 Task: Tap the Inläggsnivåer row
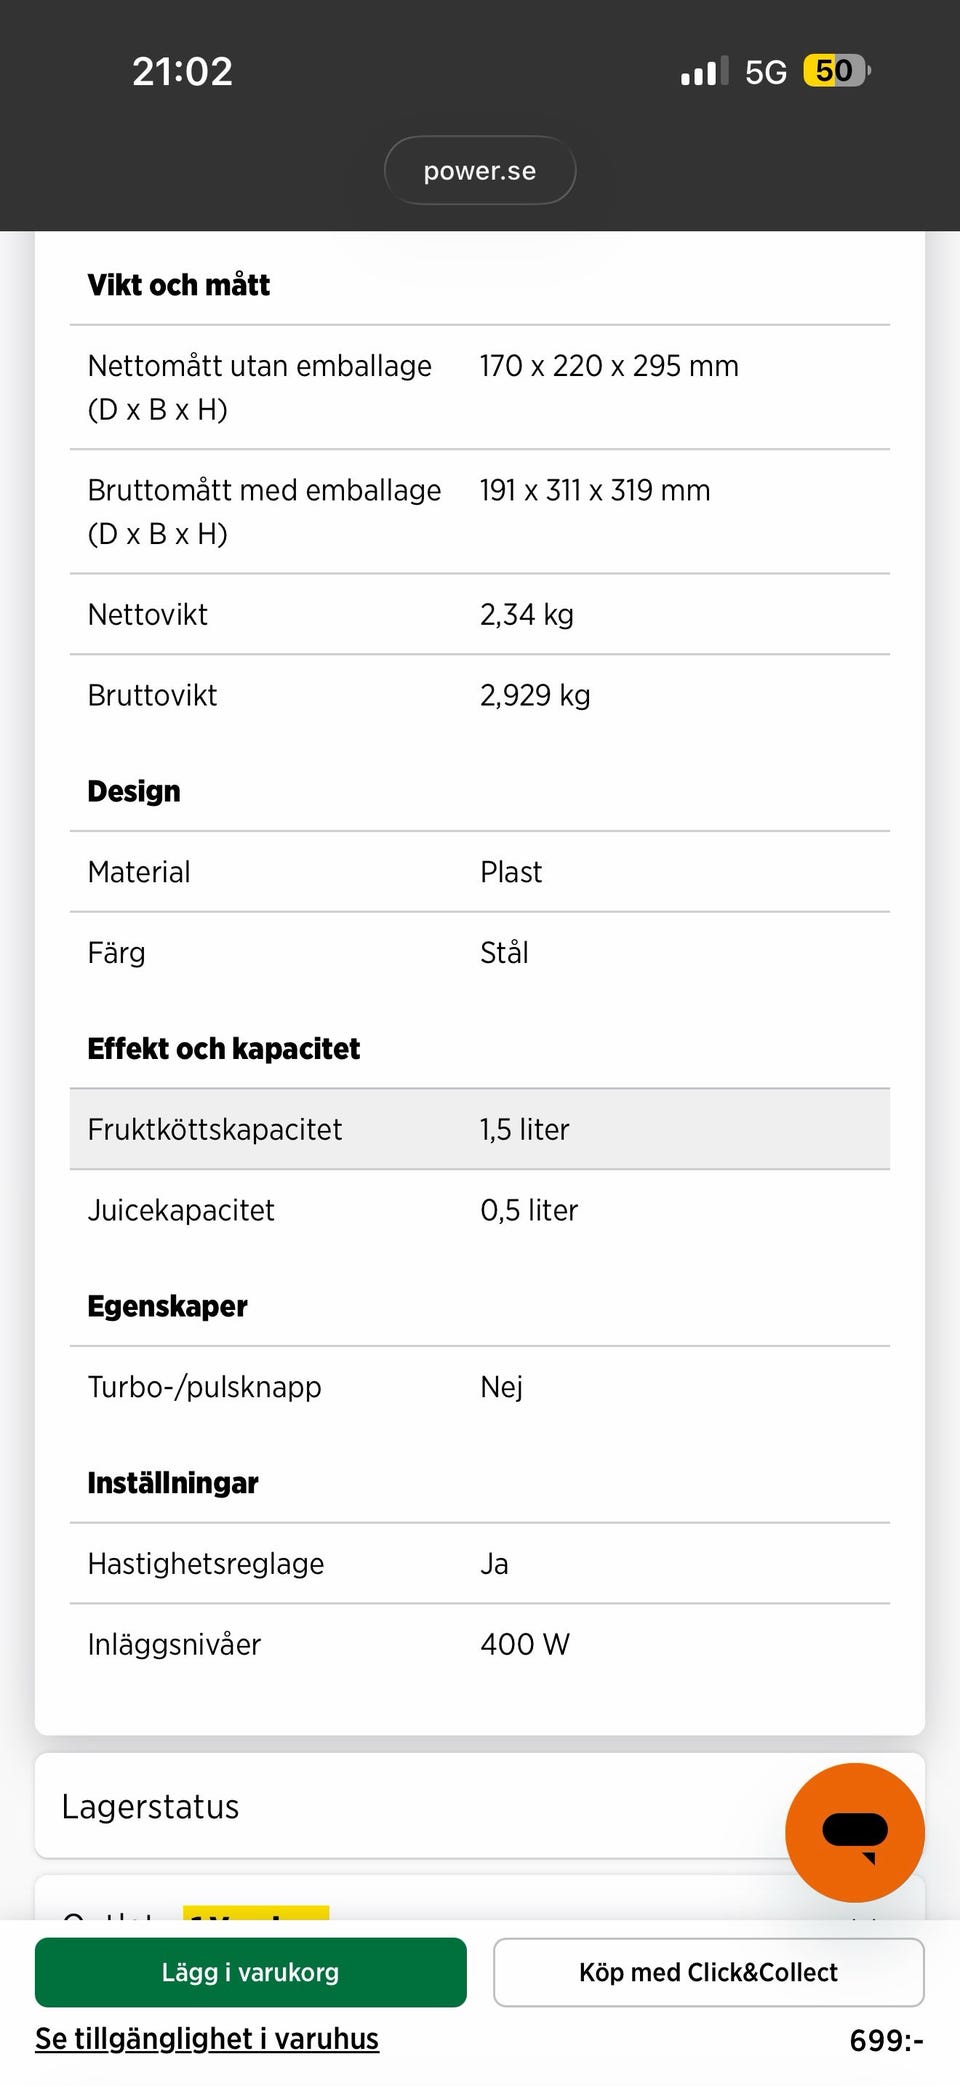[x=480, y=1644]
